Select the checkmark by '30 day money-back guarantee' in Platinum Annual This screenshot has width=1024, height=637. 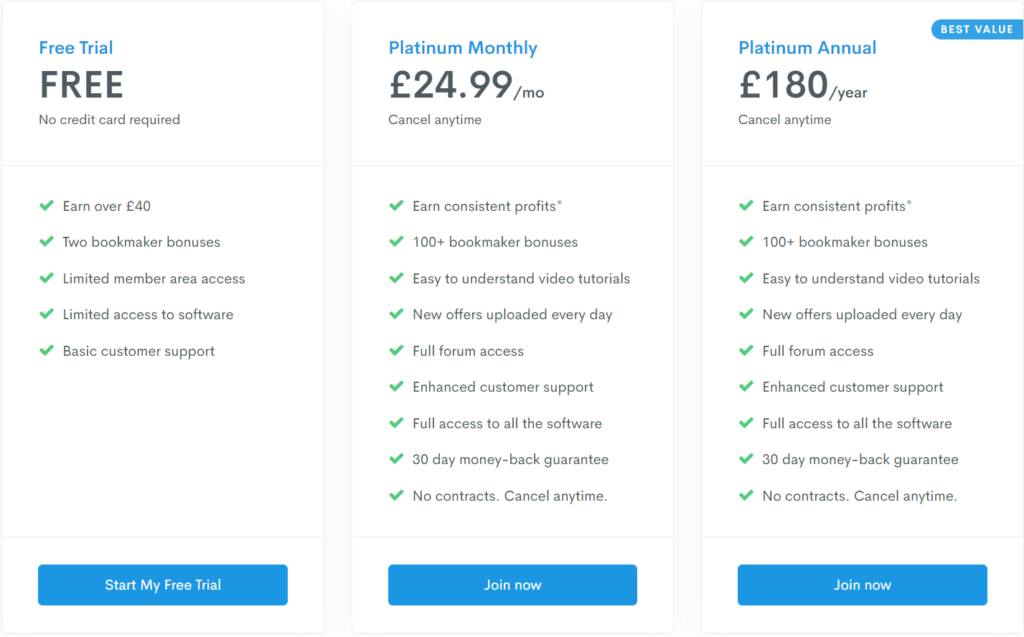click(x=746, y=459)
